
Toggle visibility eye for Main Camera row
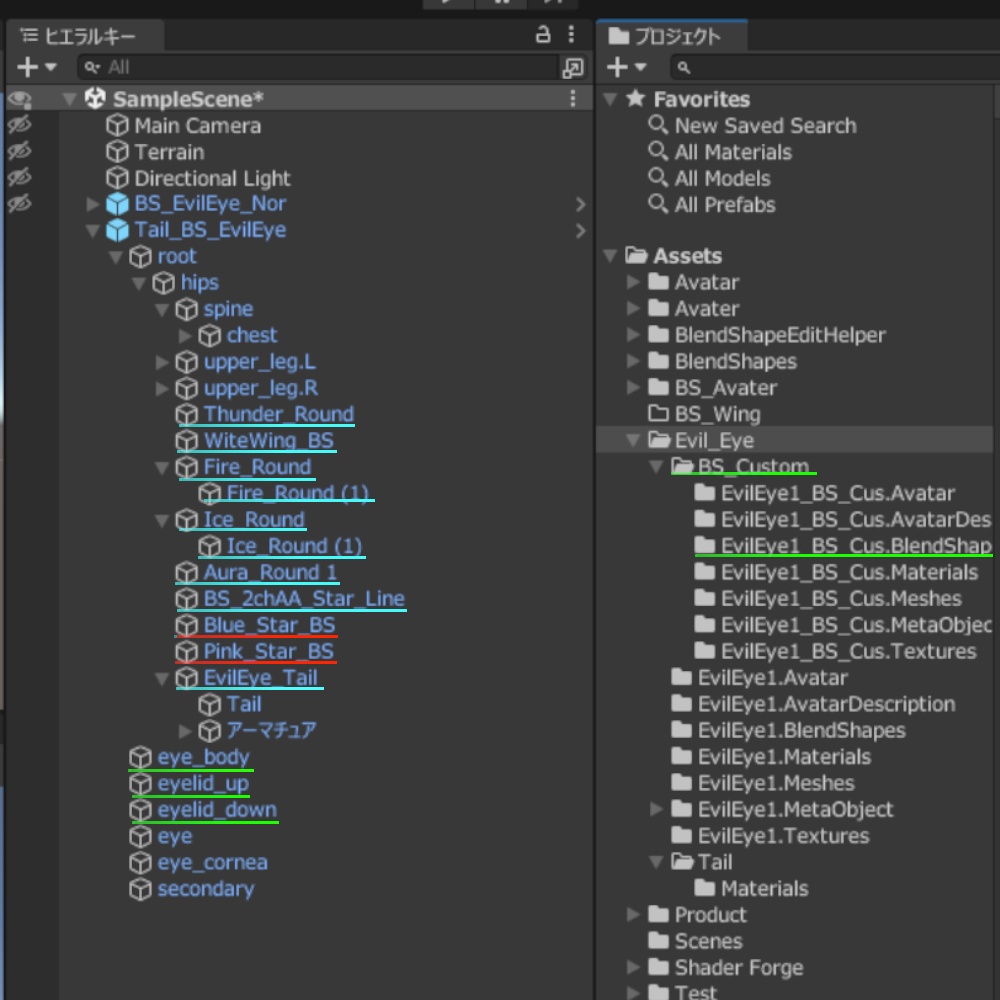[x=19, y=124]
